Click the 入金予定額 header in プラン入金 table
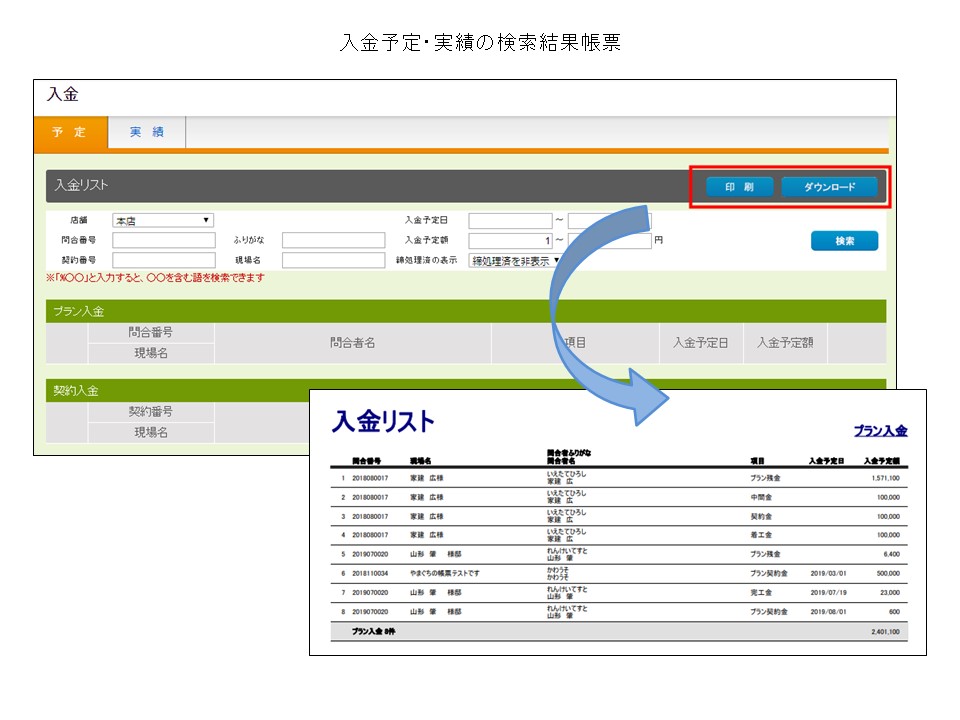The width and height of the screenshot is (960, 720). (x=785, y=343)
